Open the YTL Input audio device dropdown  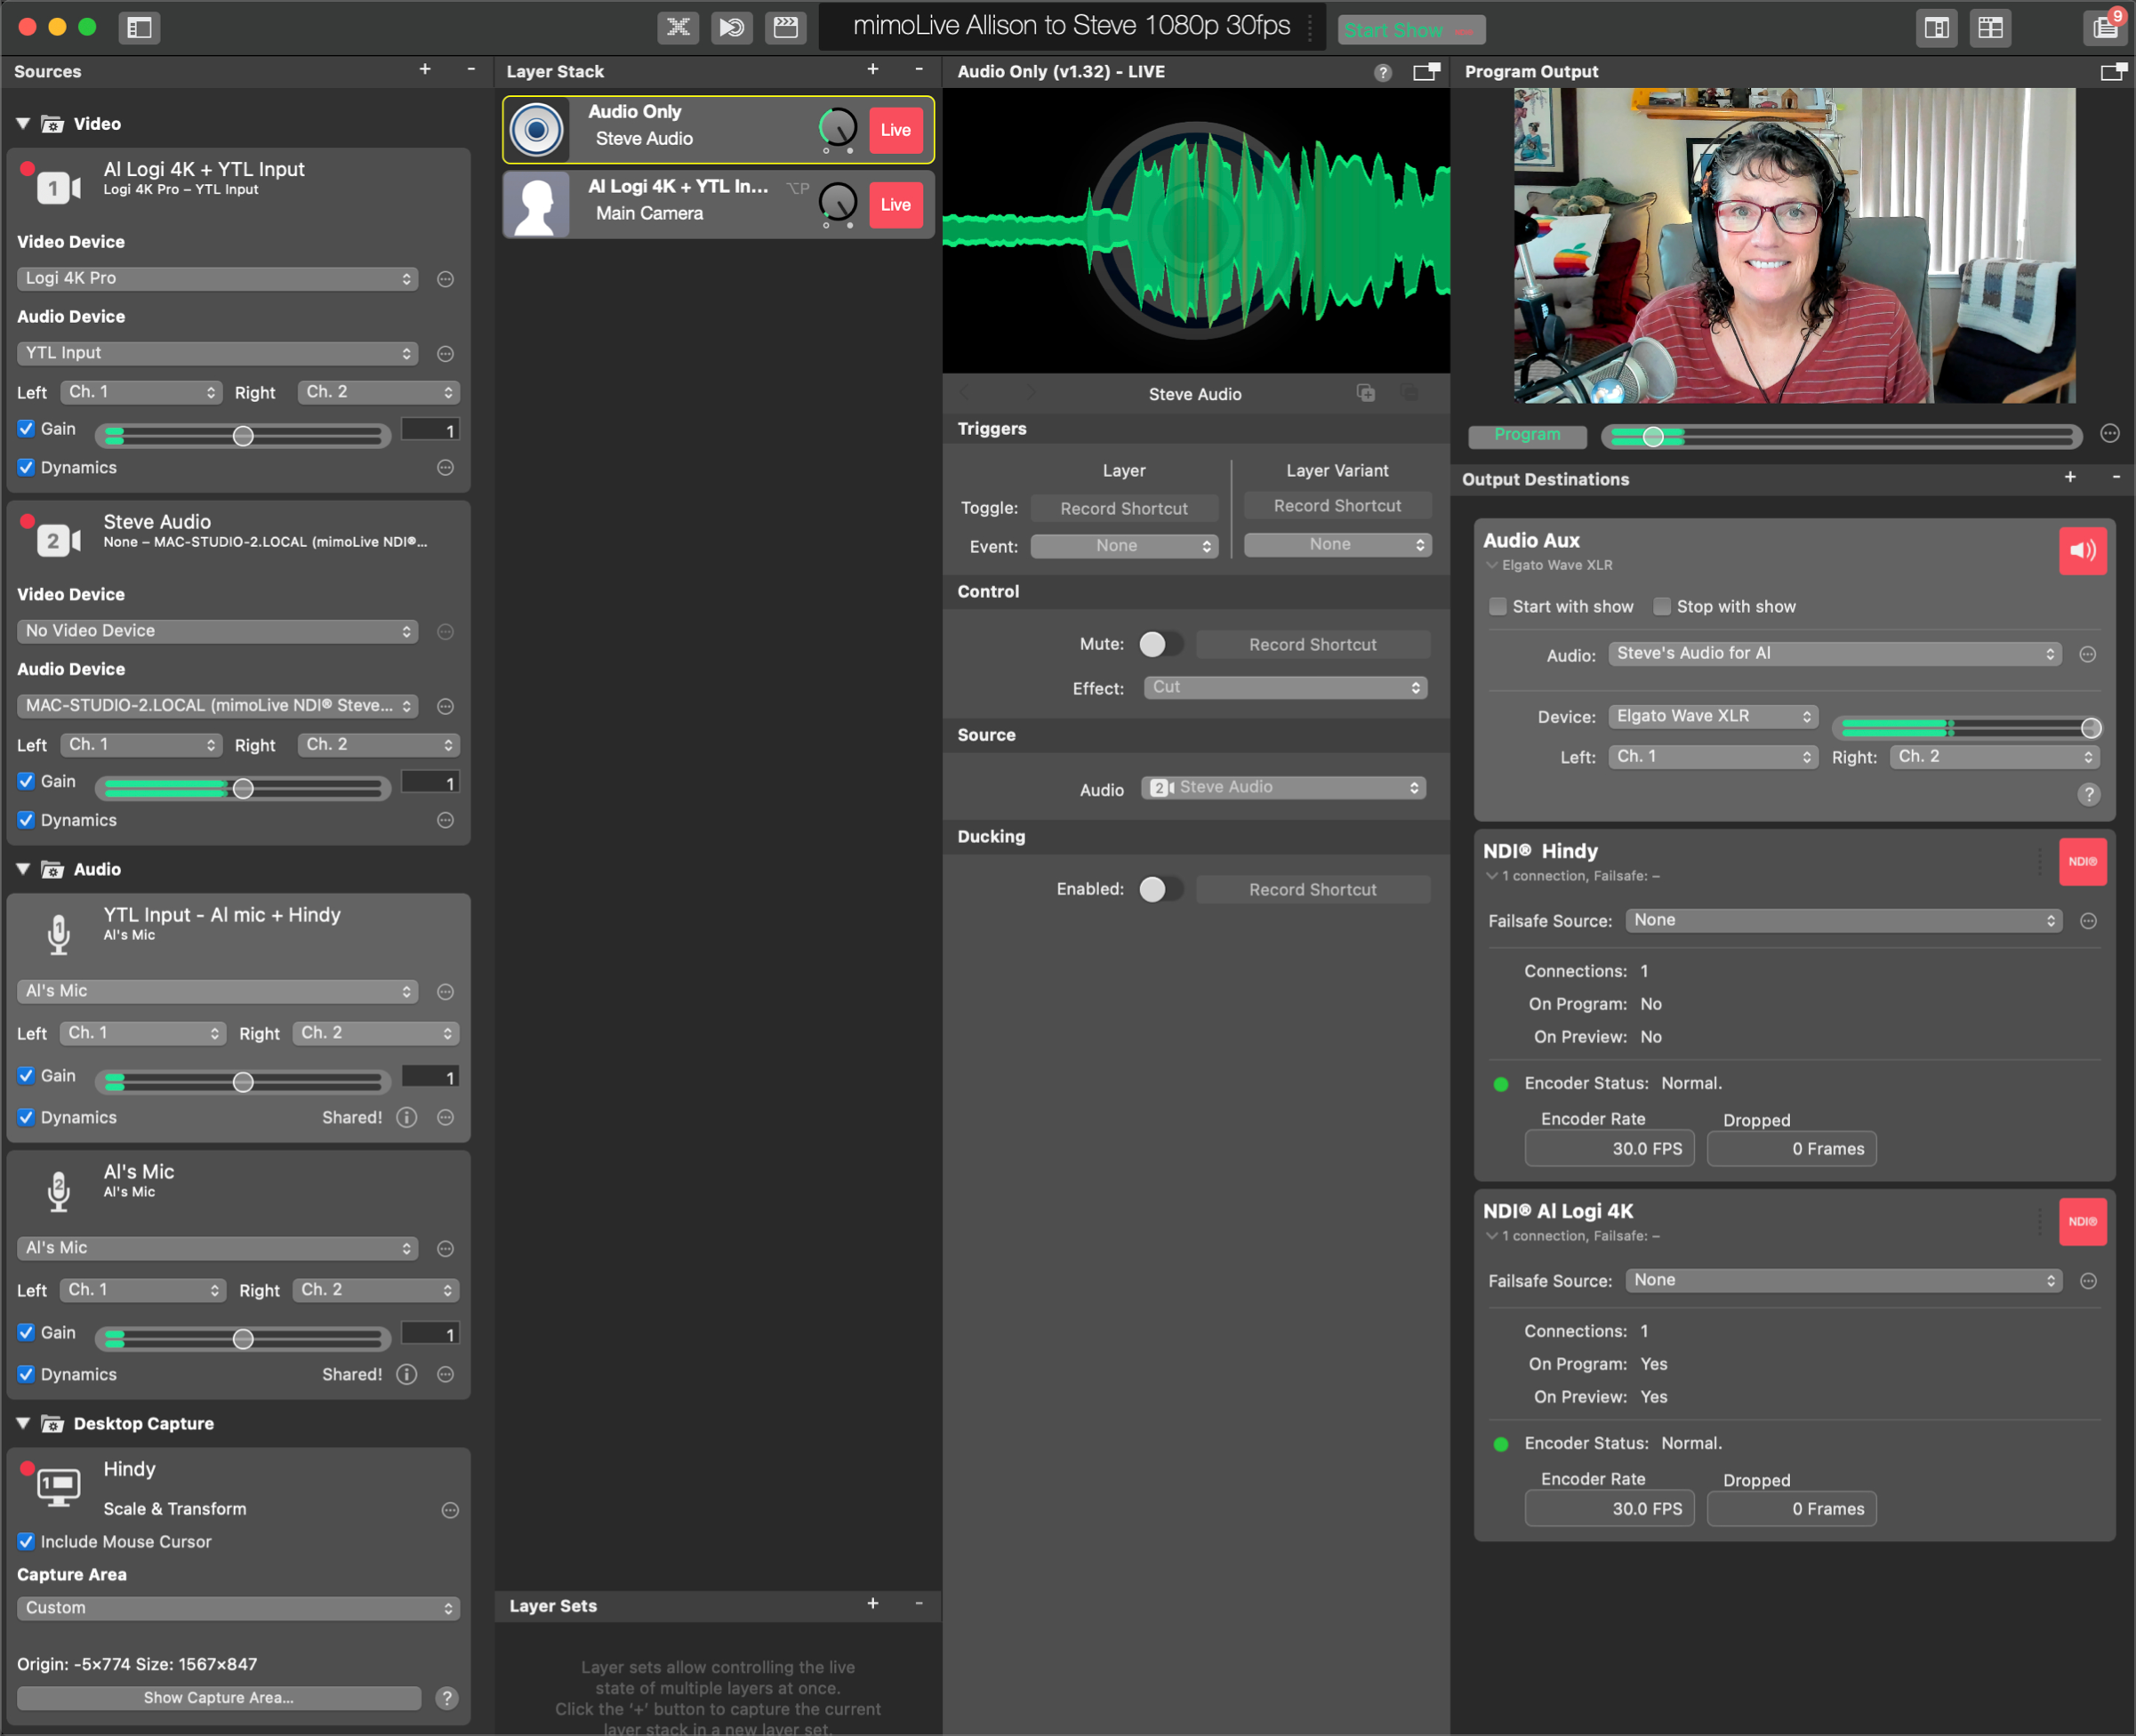pyautogui.click(x=217, y=353)
